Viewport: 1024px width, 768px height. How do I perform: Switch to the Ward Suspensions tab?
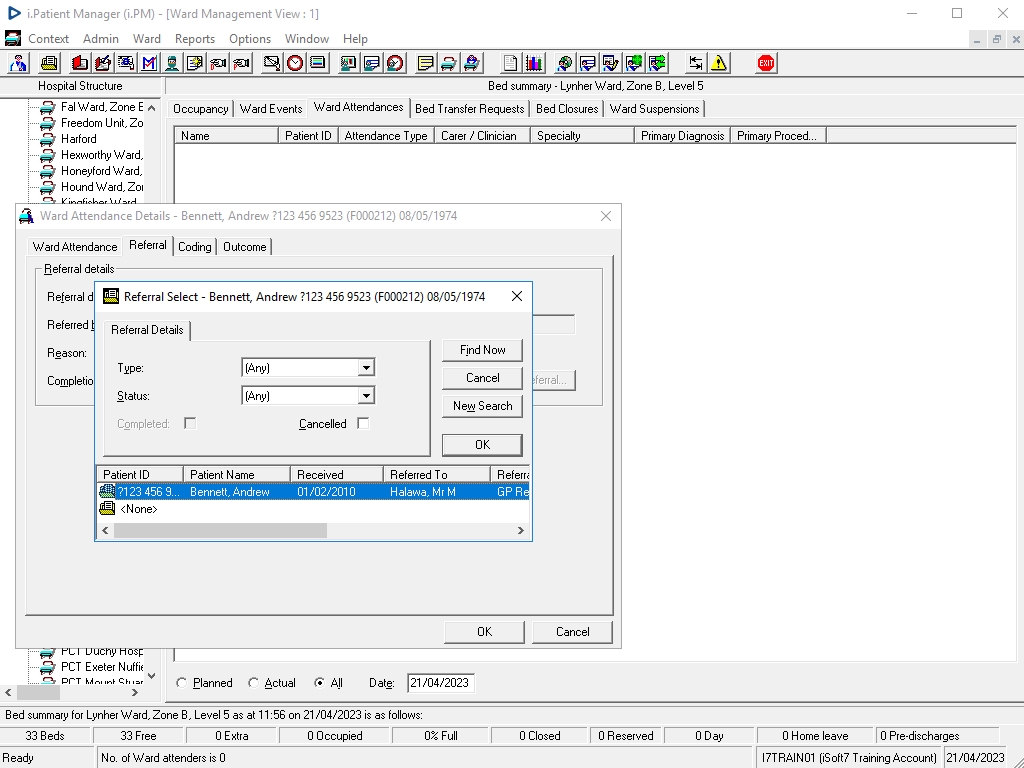tap(654, 109)
